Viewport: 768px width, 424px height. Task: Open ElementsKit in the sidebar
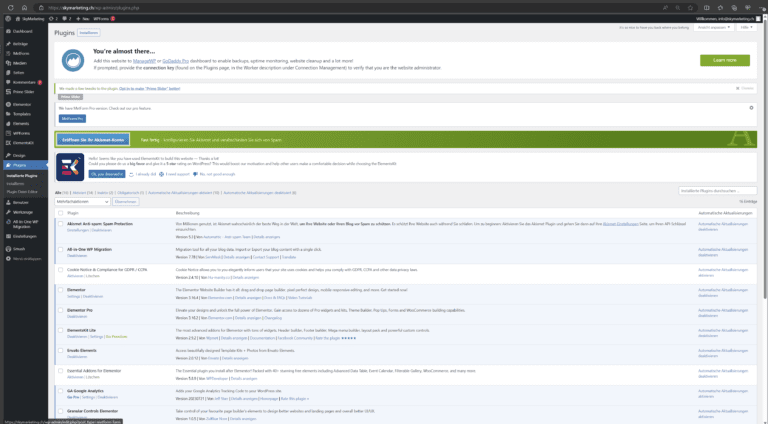coord(23,142)
